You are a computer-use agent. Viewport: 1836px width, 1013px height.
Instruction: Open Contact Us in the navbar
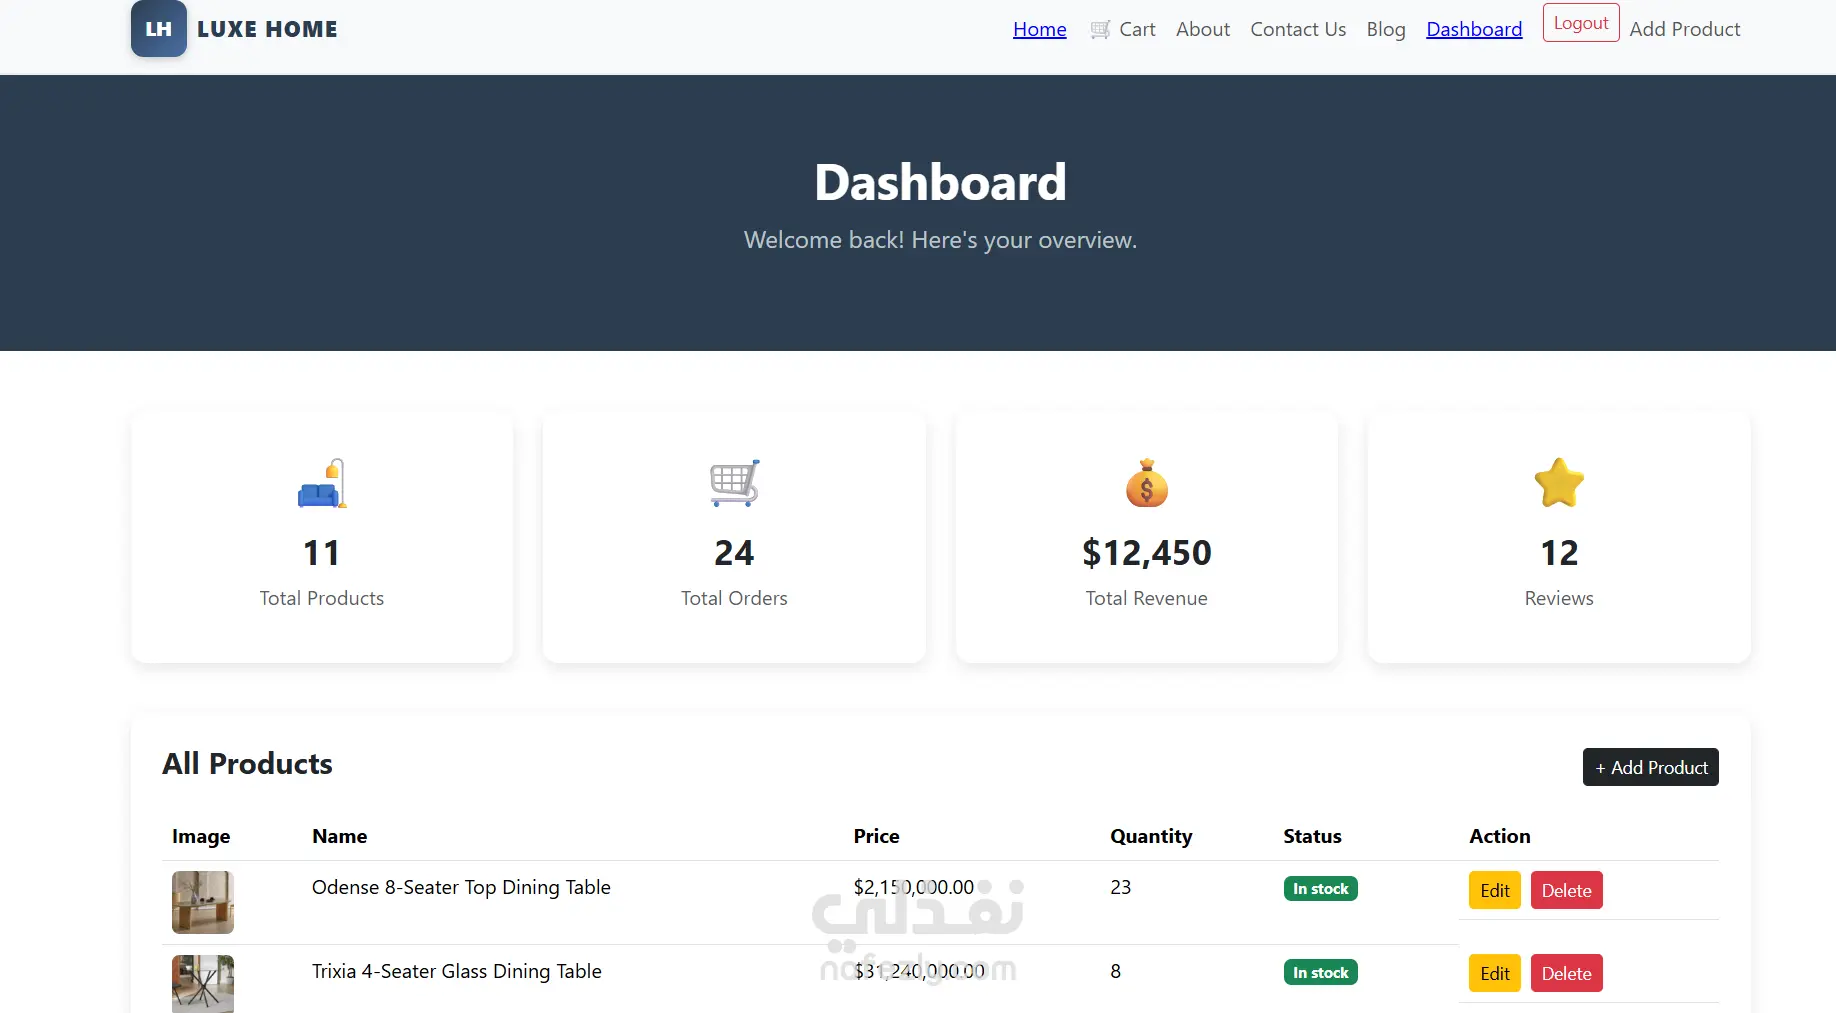[1298, 30]
